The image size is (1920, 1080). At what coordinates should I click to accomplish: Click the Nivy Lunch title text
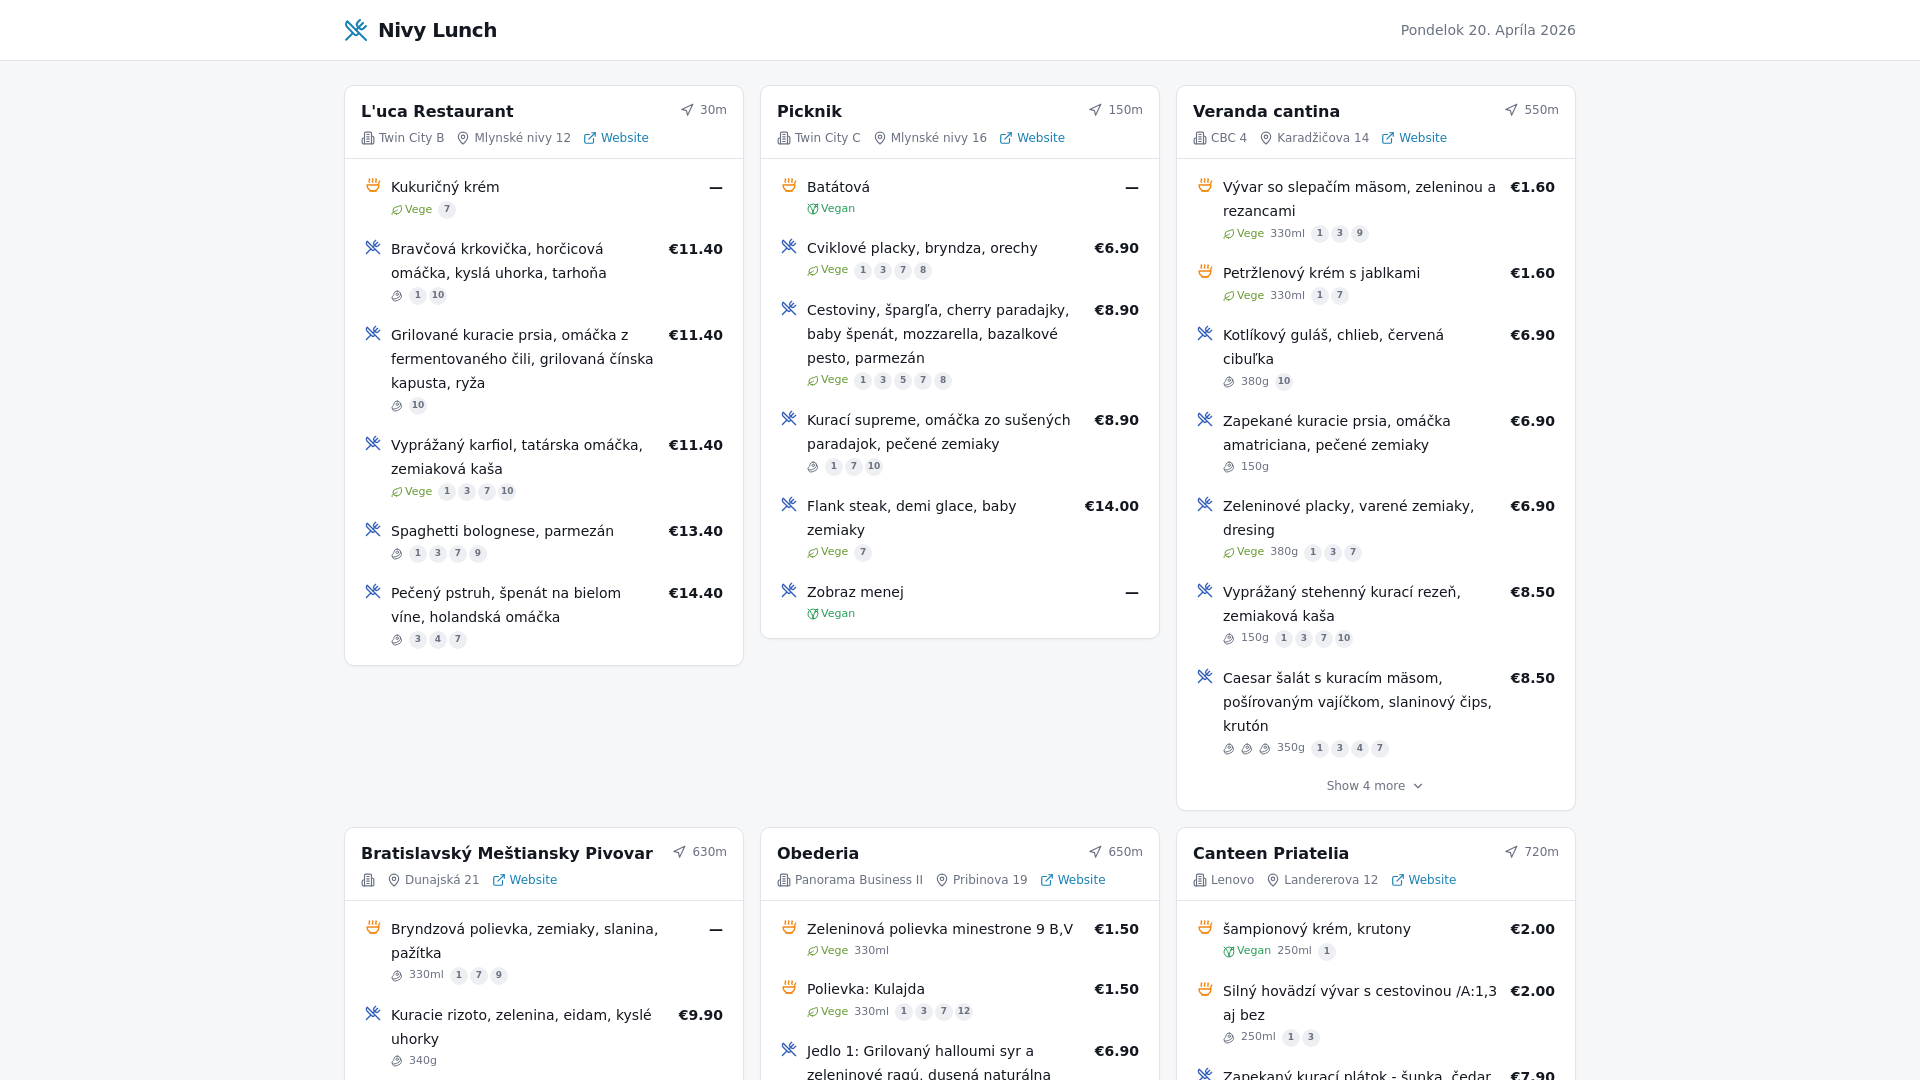[437, 30]
